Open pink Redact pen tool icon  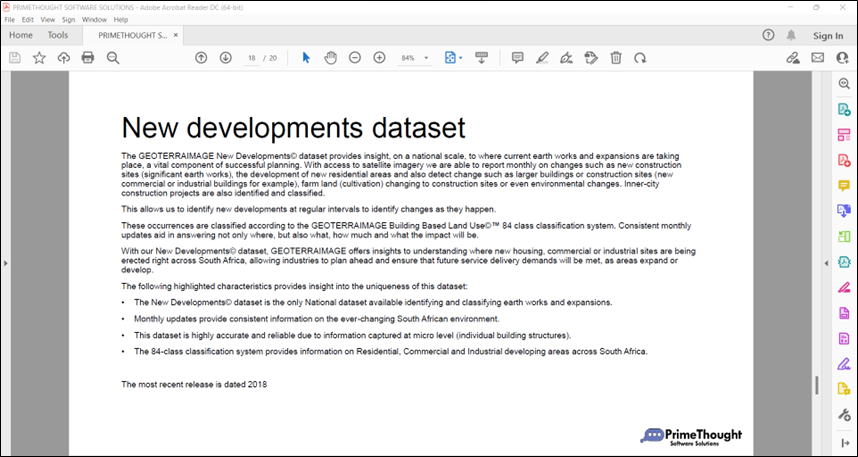[x=844, y=287]
